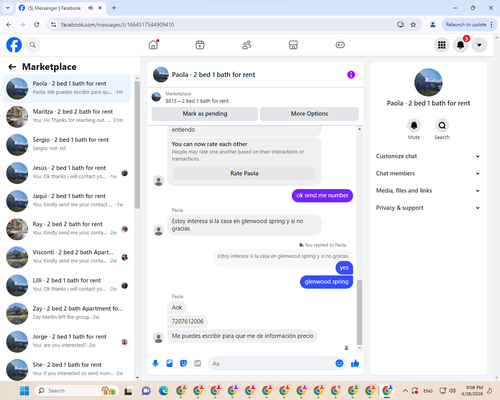Open Visconti 2 bed 2 bath conversation
Screen dimensions: 500x400
(x=67, y=257)
